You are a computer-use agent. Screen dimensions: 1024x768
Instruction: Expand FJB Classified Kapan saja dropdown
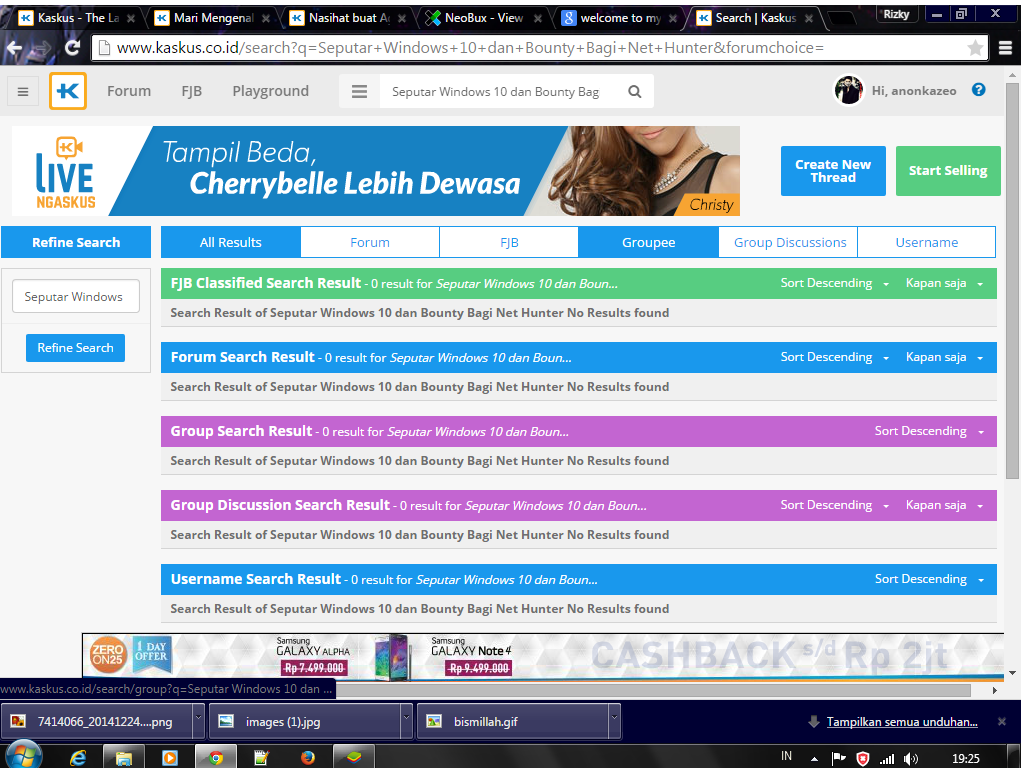click(944, 283)
